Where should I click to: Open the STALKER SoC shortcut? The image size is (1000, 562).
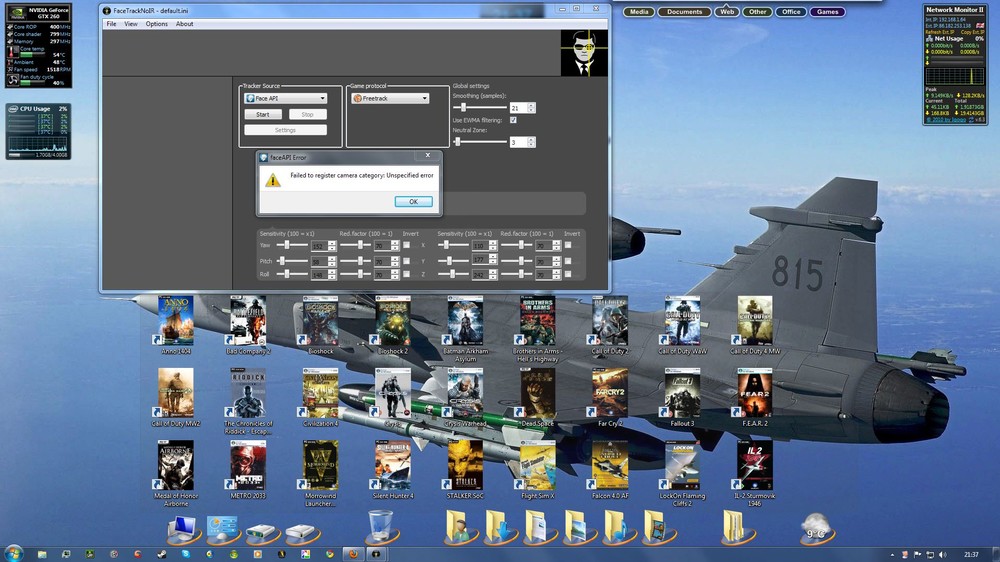coord(466,470)
